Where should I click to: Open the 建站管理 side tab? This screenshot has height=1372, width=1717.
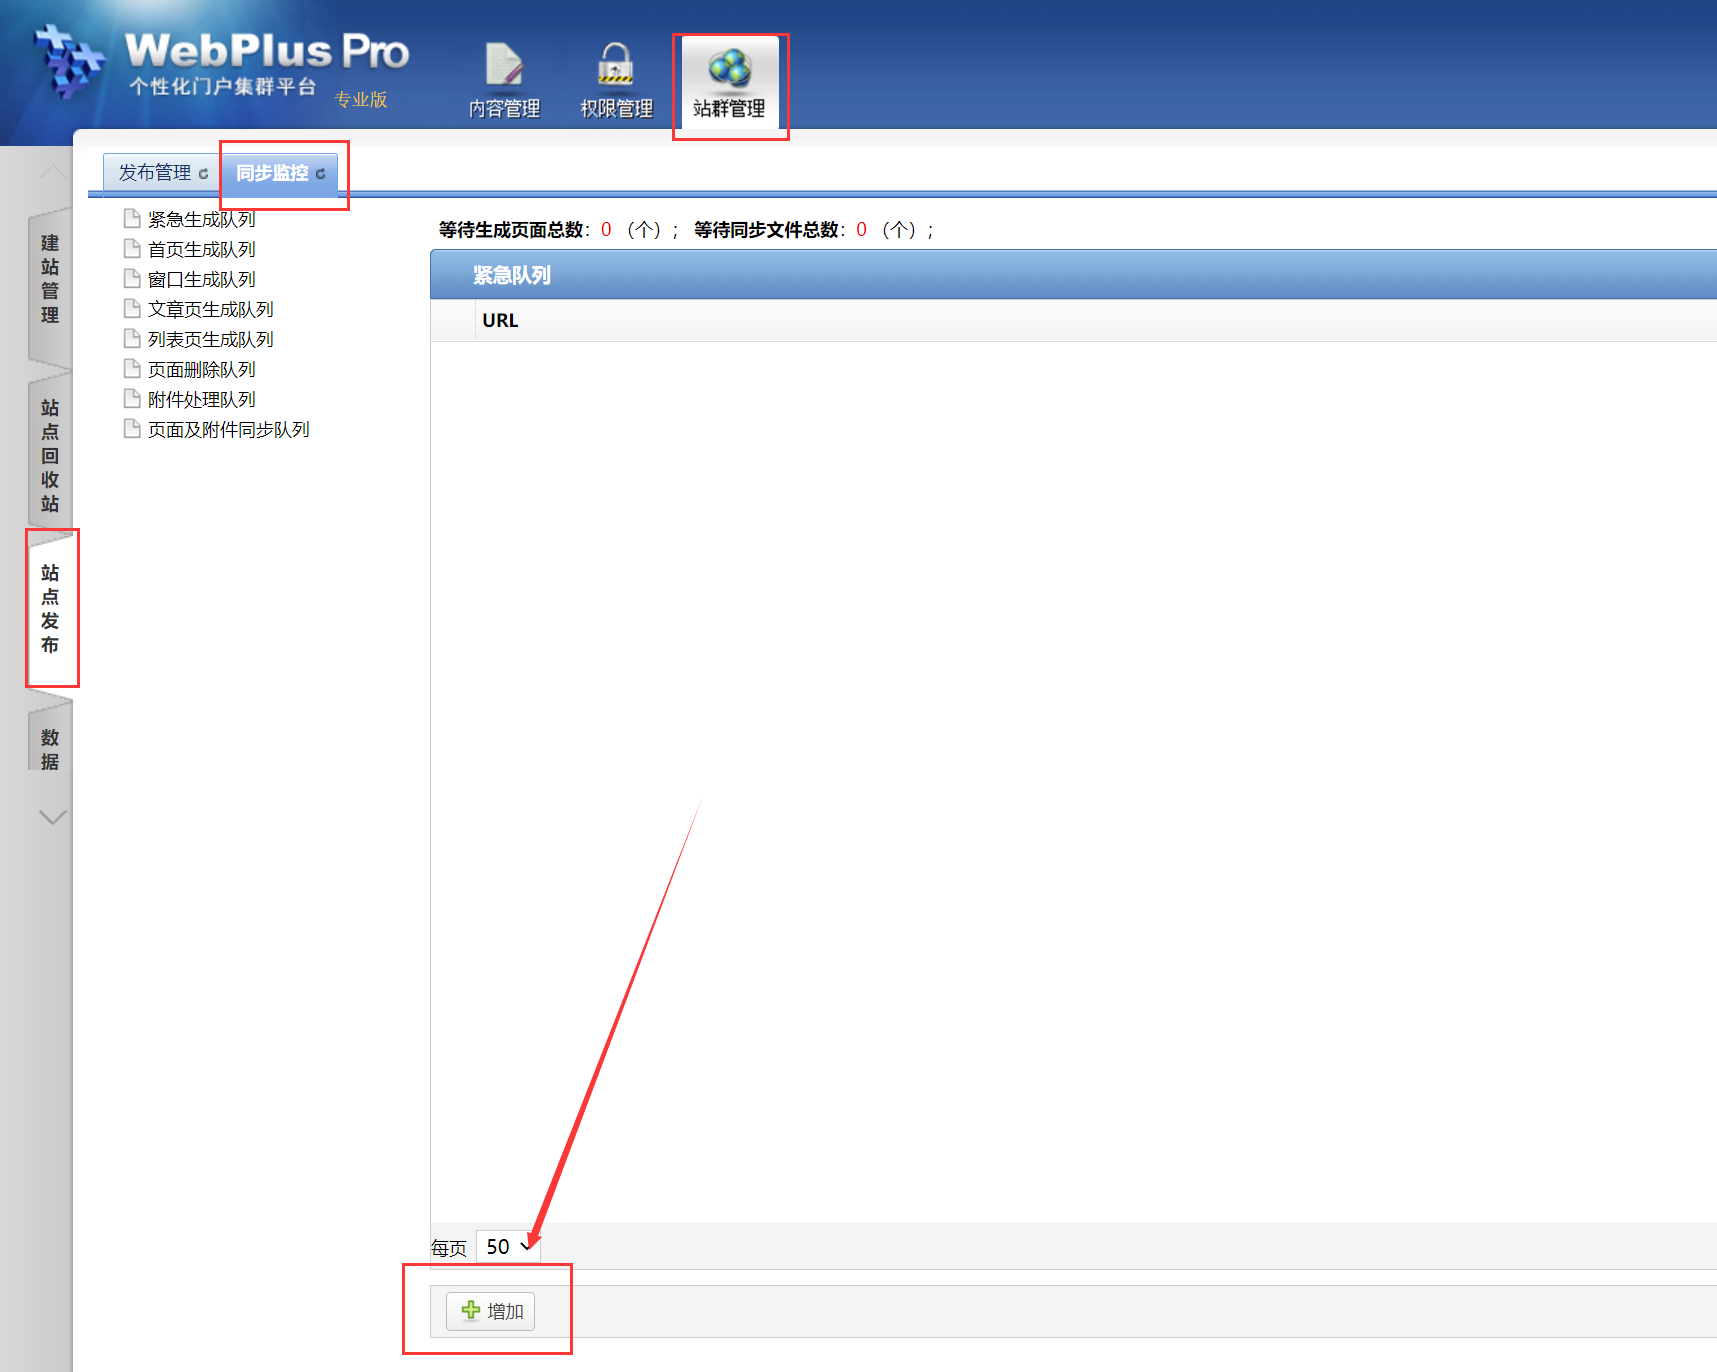50,279
